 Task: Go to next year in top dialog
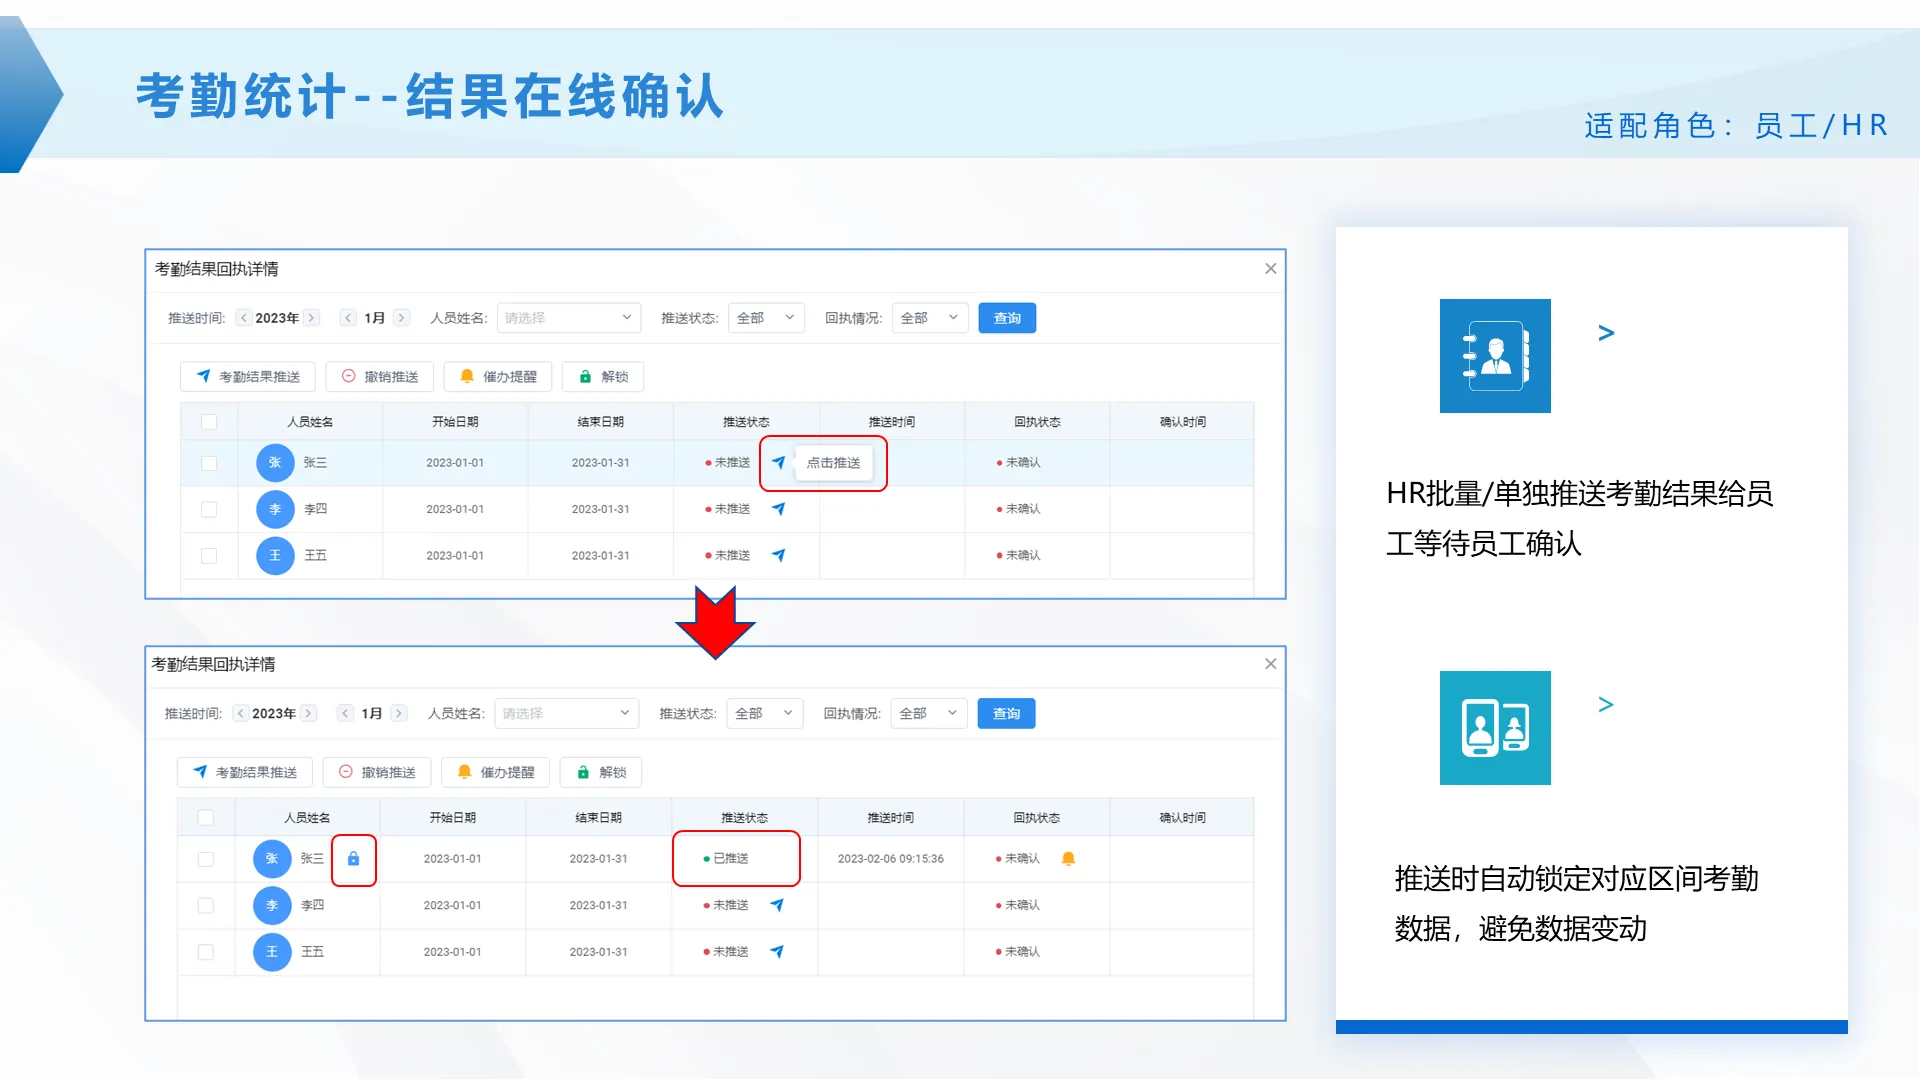(x=311, y=318)
